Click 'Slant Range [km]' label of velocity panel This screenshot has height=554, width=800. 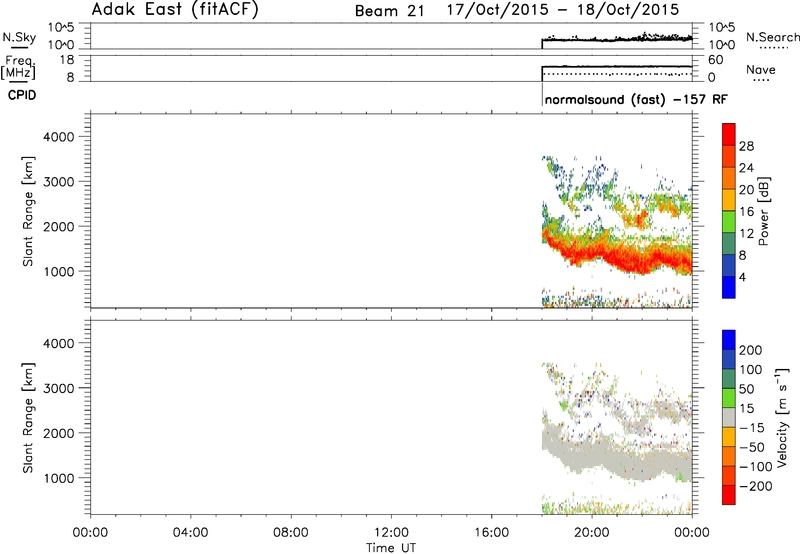click(28, 418)
